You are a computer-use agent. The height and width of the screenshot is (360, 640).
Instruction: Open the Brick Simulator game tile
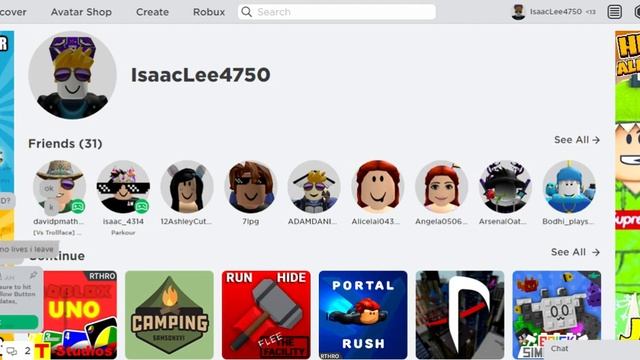coord(557,315)
